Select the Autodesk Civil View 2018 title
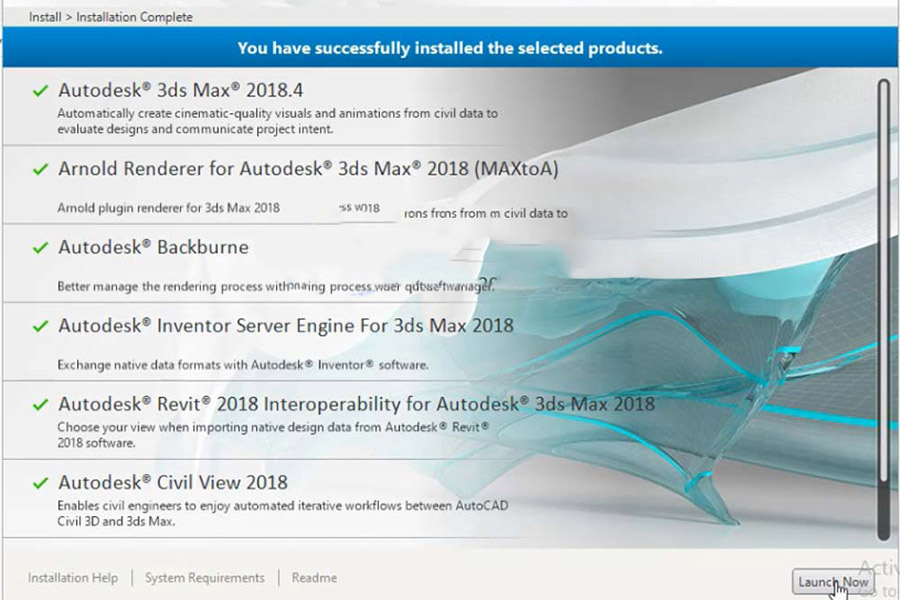The width and height of the screenshot is (900, 600). (x=173, y=482)
